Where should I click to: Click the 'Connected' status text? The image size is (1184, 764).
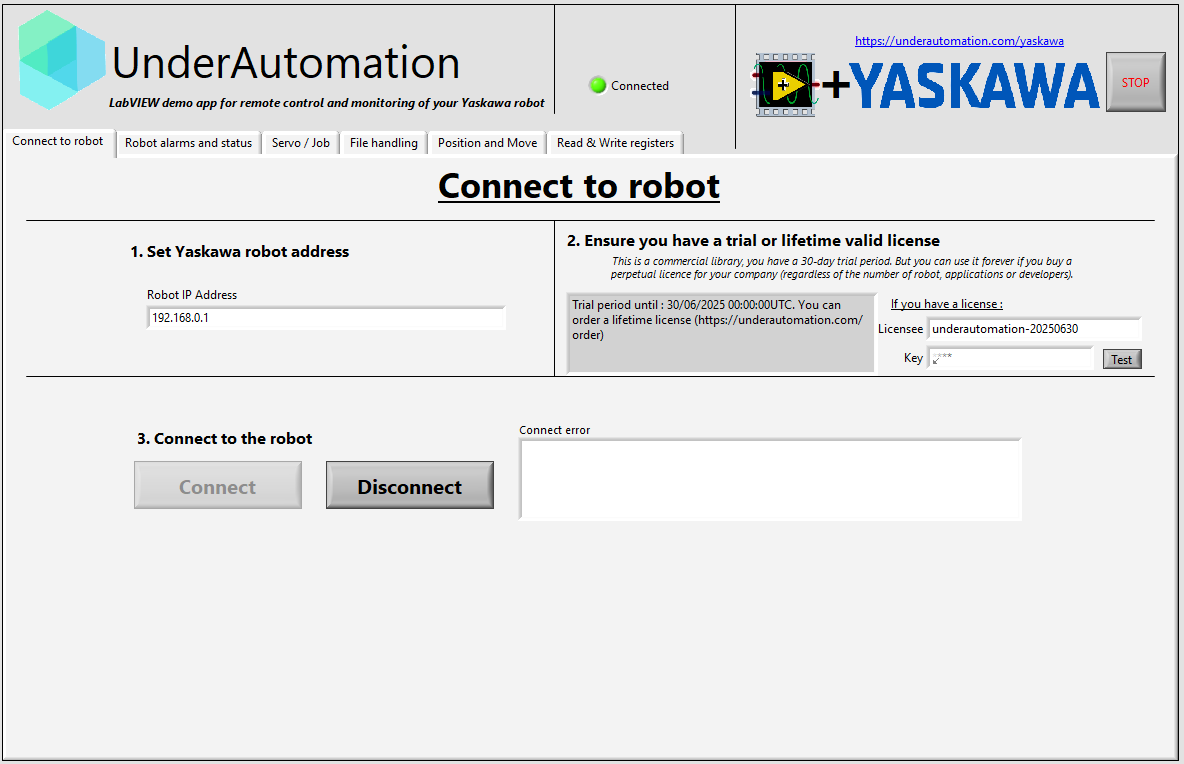coord(640,86)
